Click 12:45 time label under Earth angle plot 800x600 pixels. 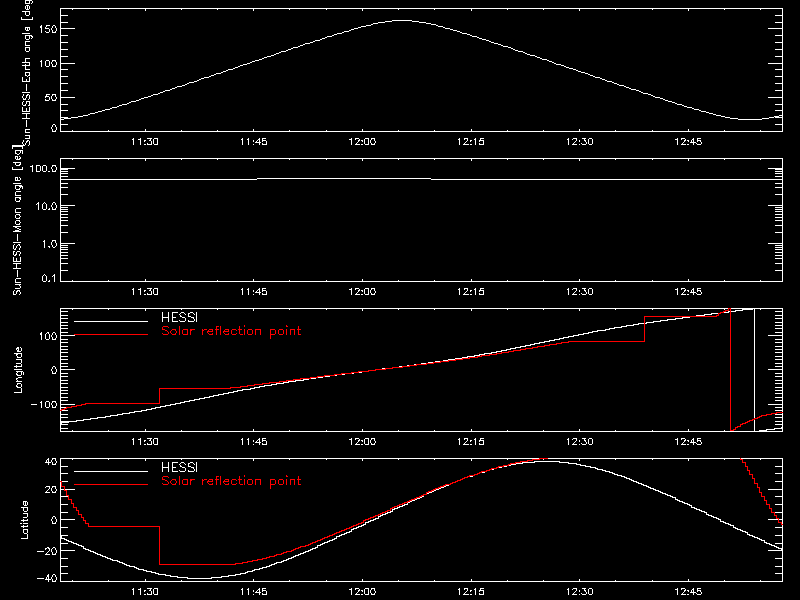pyautogui.click(x=688, y=141)
